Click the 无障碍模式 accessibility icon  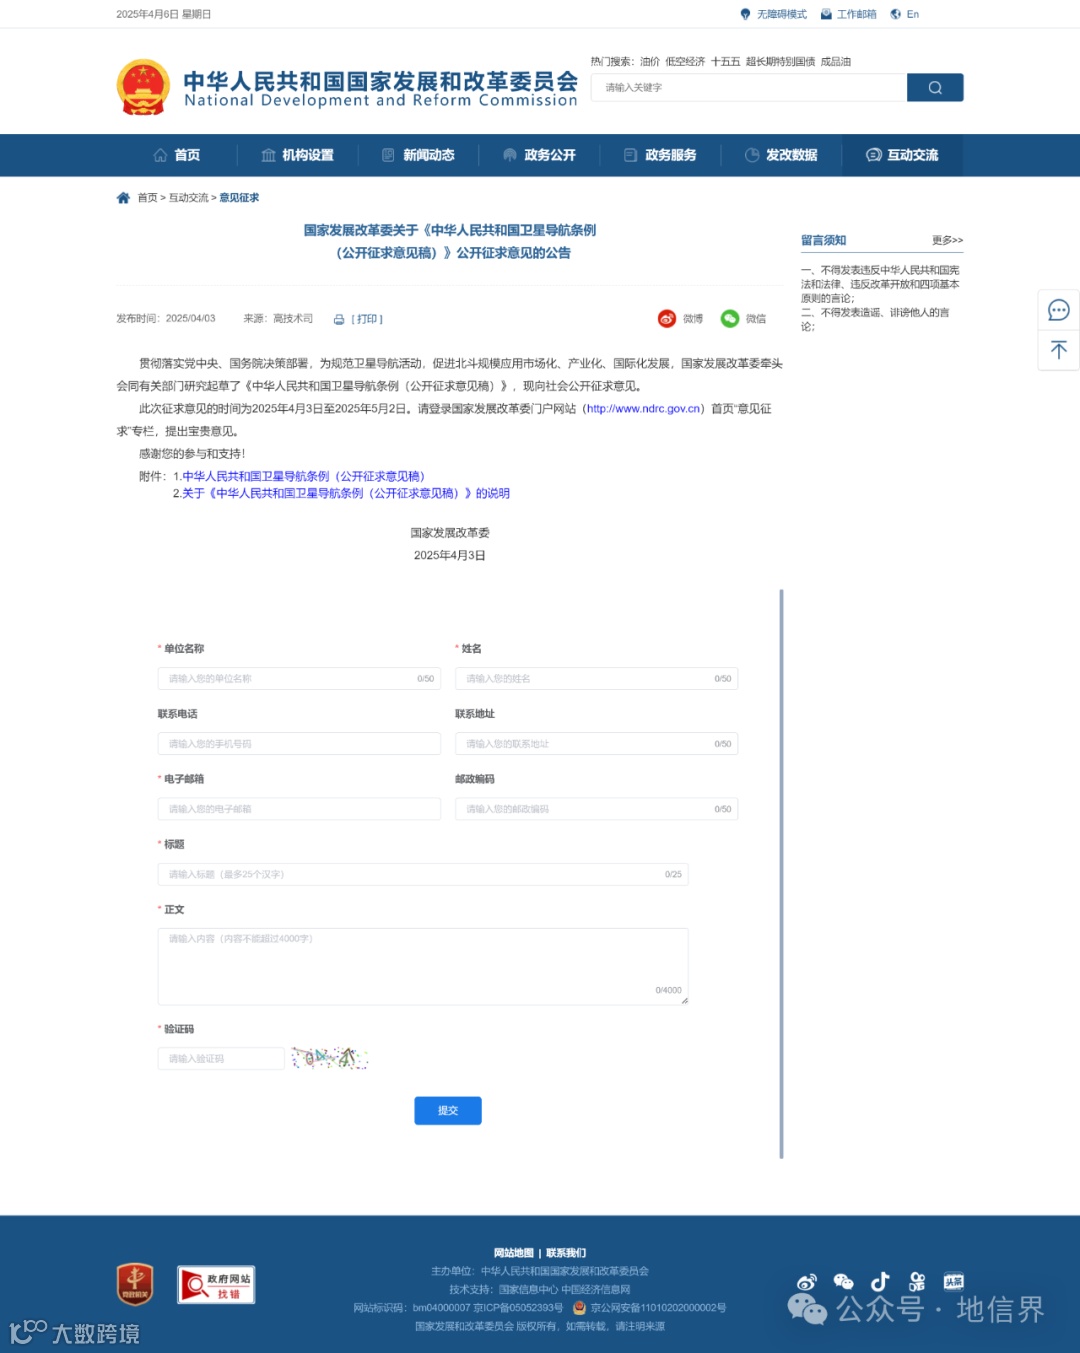745,14
